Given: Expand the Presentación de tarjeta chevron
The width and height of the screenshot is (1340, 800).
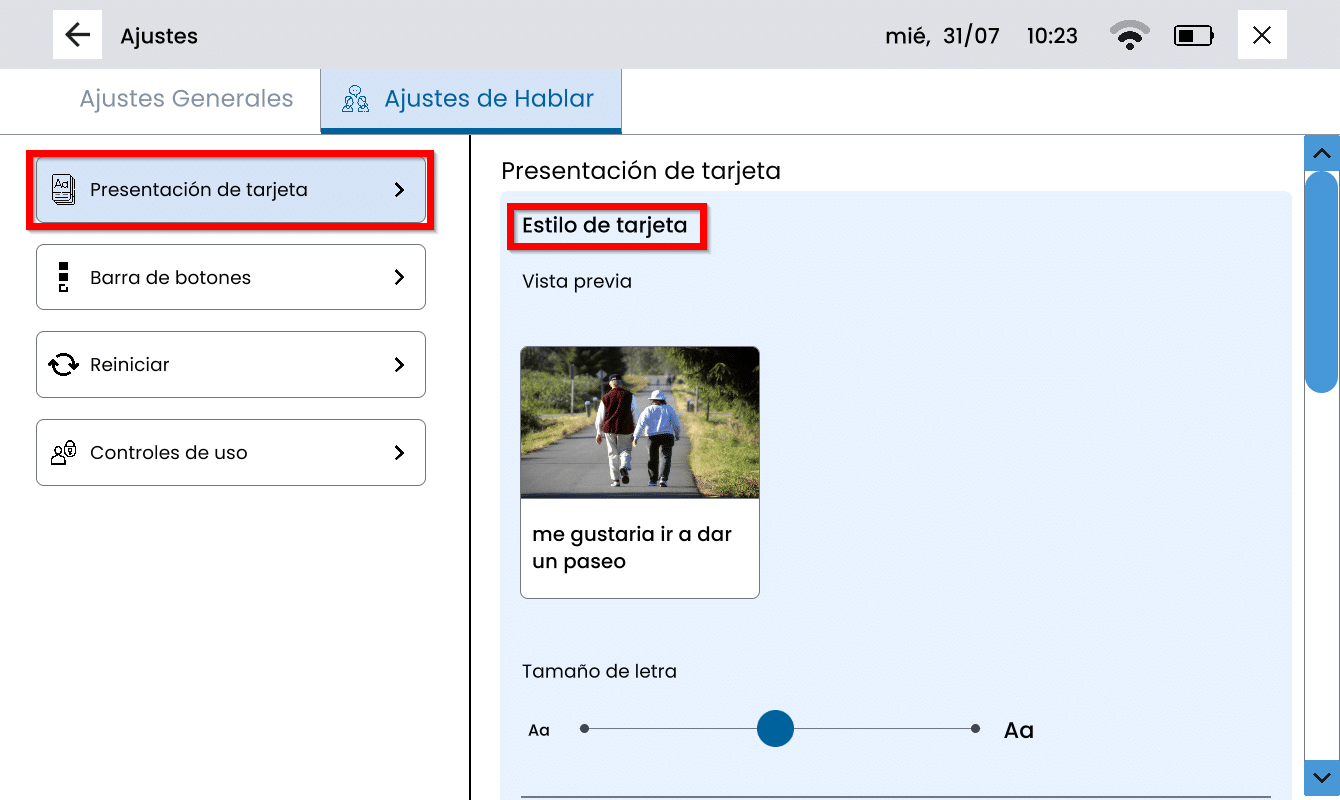Looking at the screenshot, I should coord(399,189).
